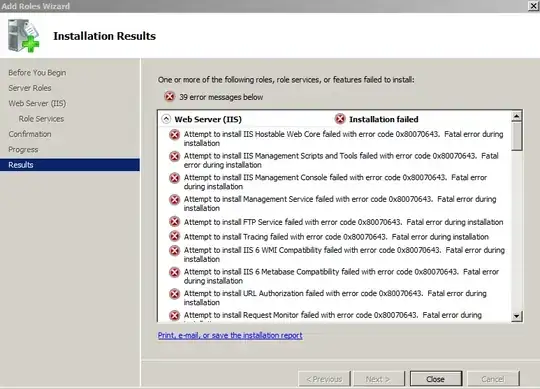Screen dimensions: 540x389
Task: Click the IIS Management Console error message
Action: pyautogui.click(x=335, y=182)
